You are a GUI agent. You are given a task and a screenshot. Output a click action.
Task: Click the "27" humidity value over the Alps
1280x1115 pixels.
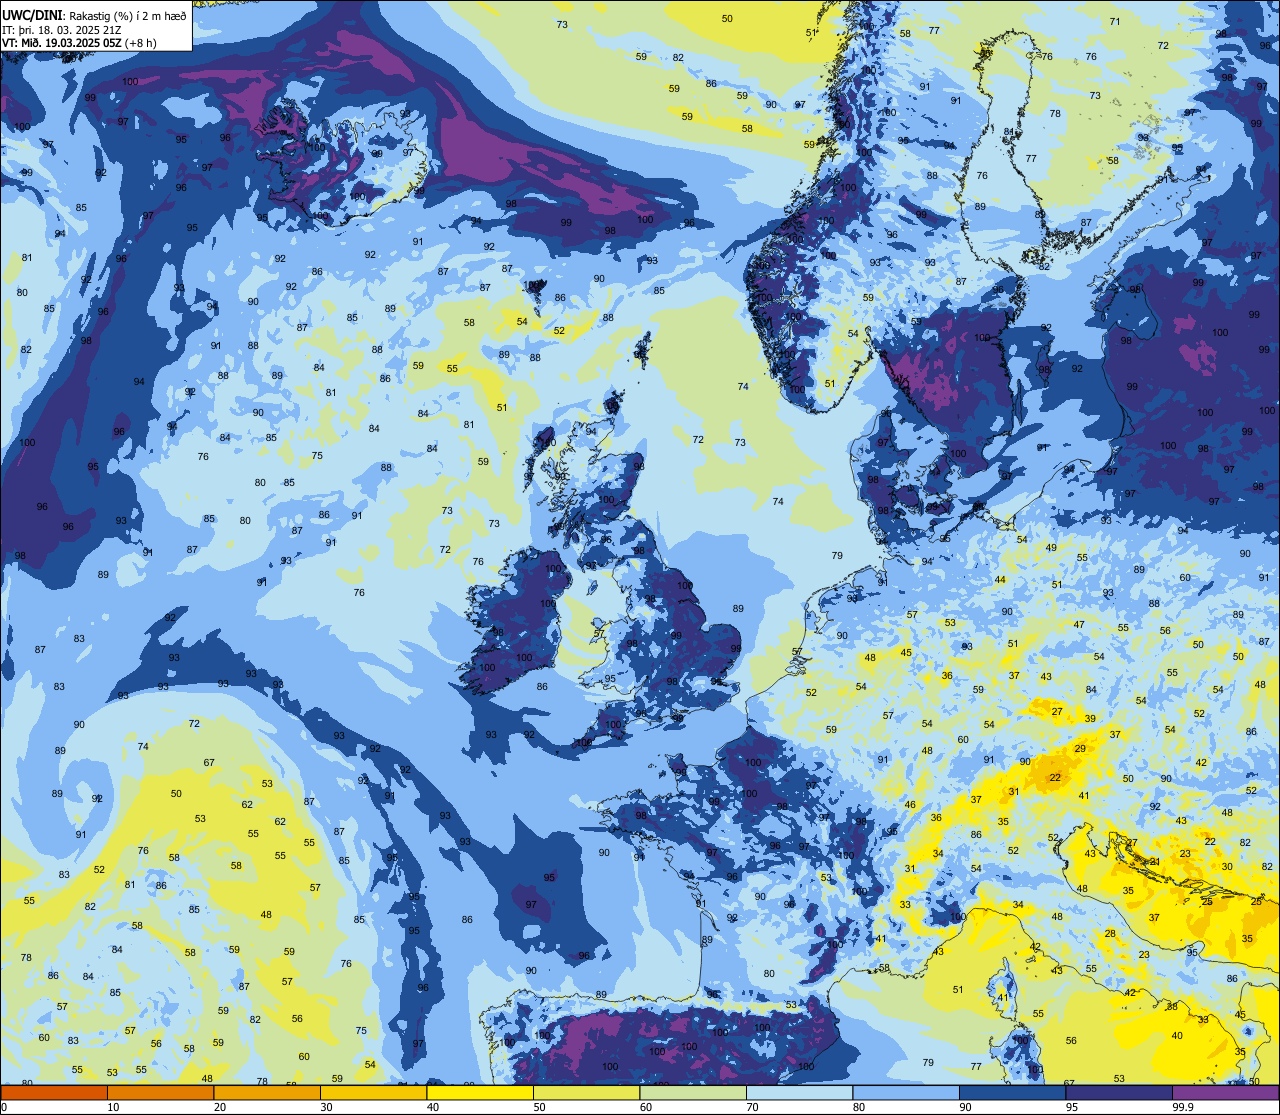pyautogui.click(x=1057, y=711)
